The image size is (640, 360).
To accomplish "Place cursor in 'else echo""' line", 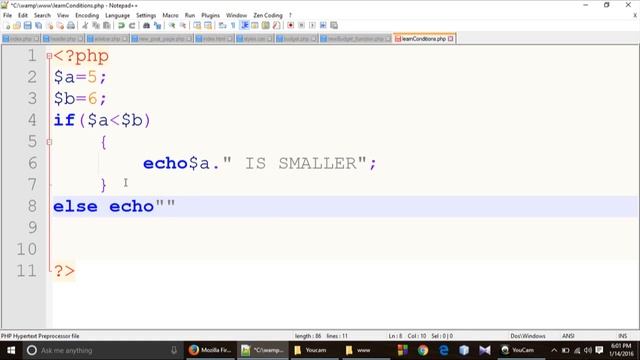I will pos(345,206).
